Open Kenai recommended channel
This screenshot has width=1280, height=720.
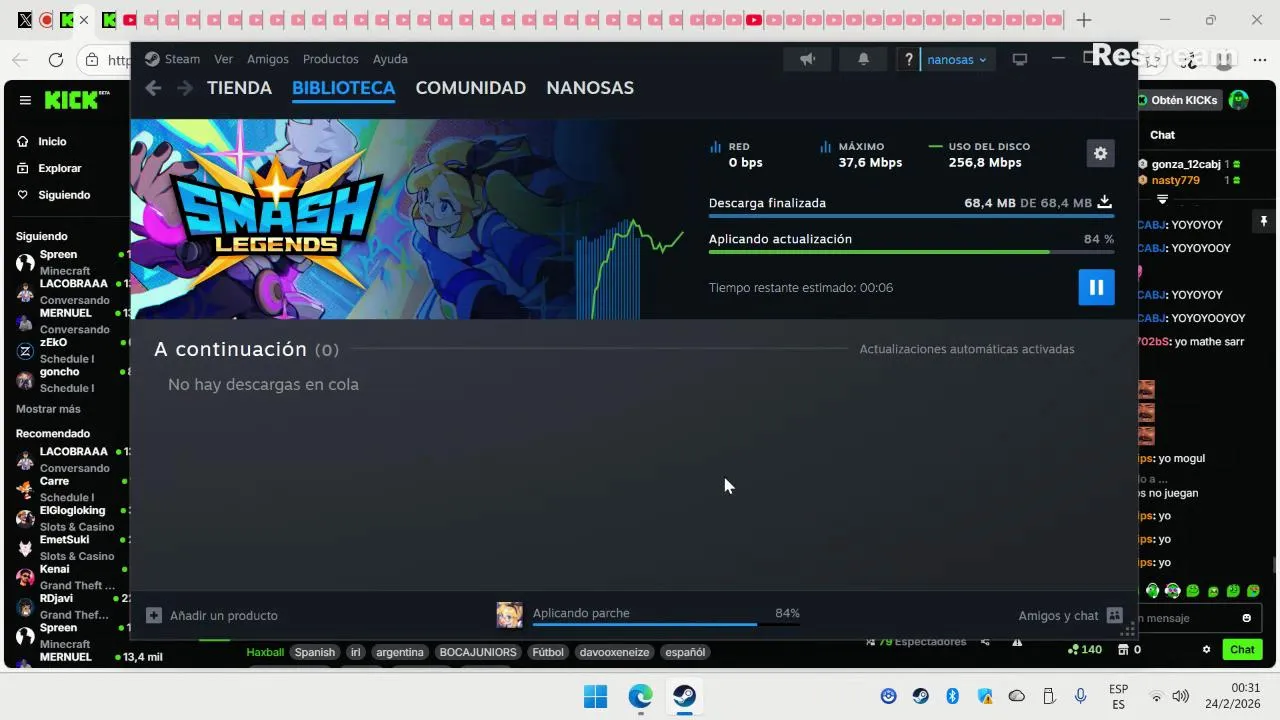tap(72, 577)
